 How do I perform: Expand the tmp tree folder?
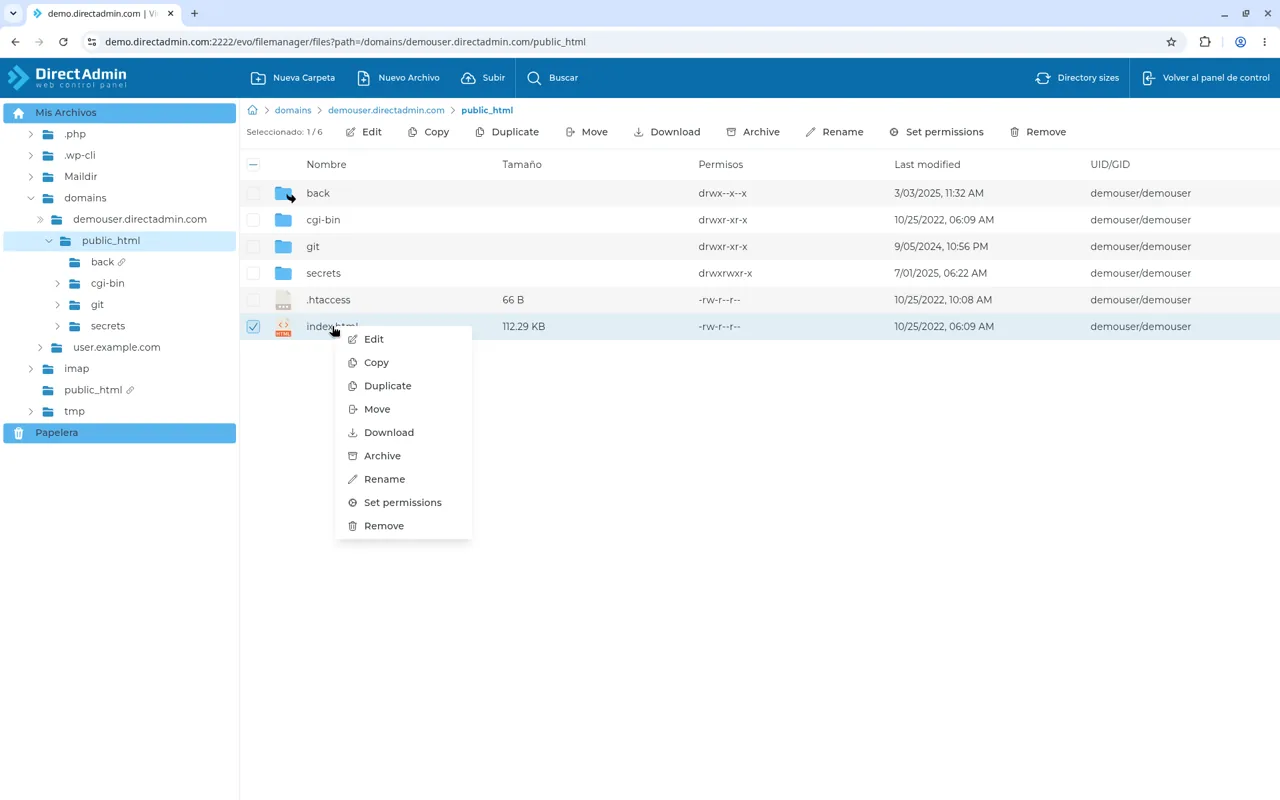tap(31, 411)
